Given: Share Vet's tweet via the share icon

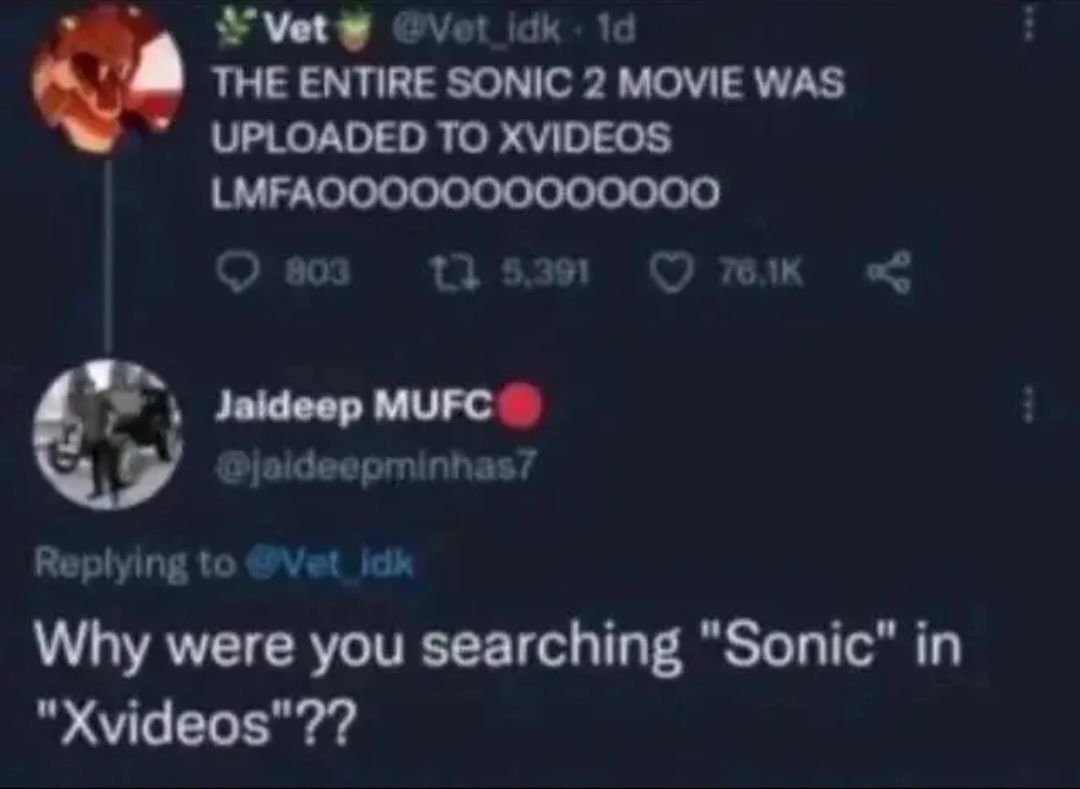Looking at the screenshot, I should [x=890, y=273].
